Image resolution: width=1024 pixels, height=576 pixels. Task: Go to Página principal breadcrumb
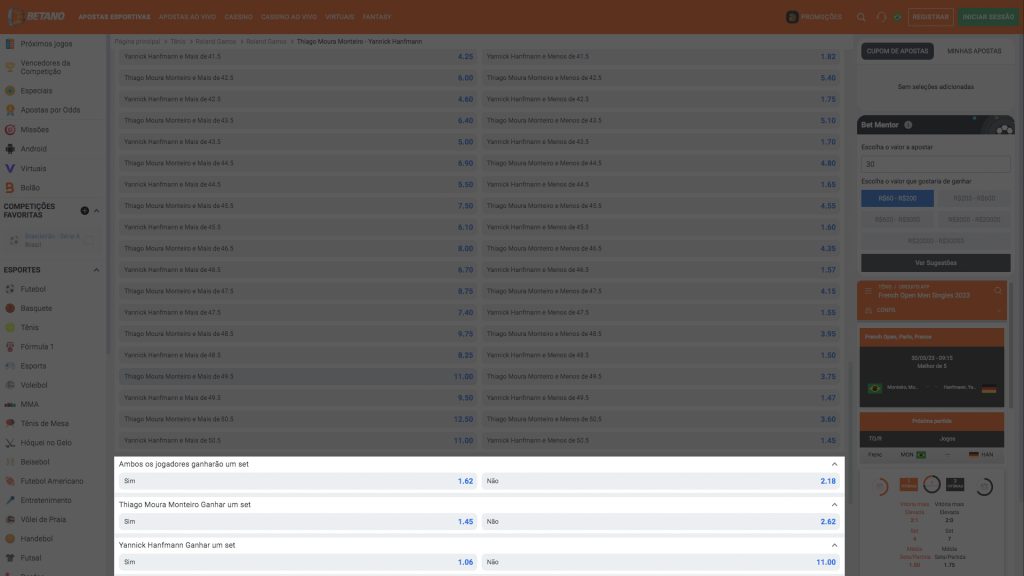(137, 41)
